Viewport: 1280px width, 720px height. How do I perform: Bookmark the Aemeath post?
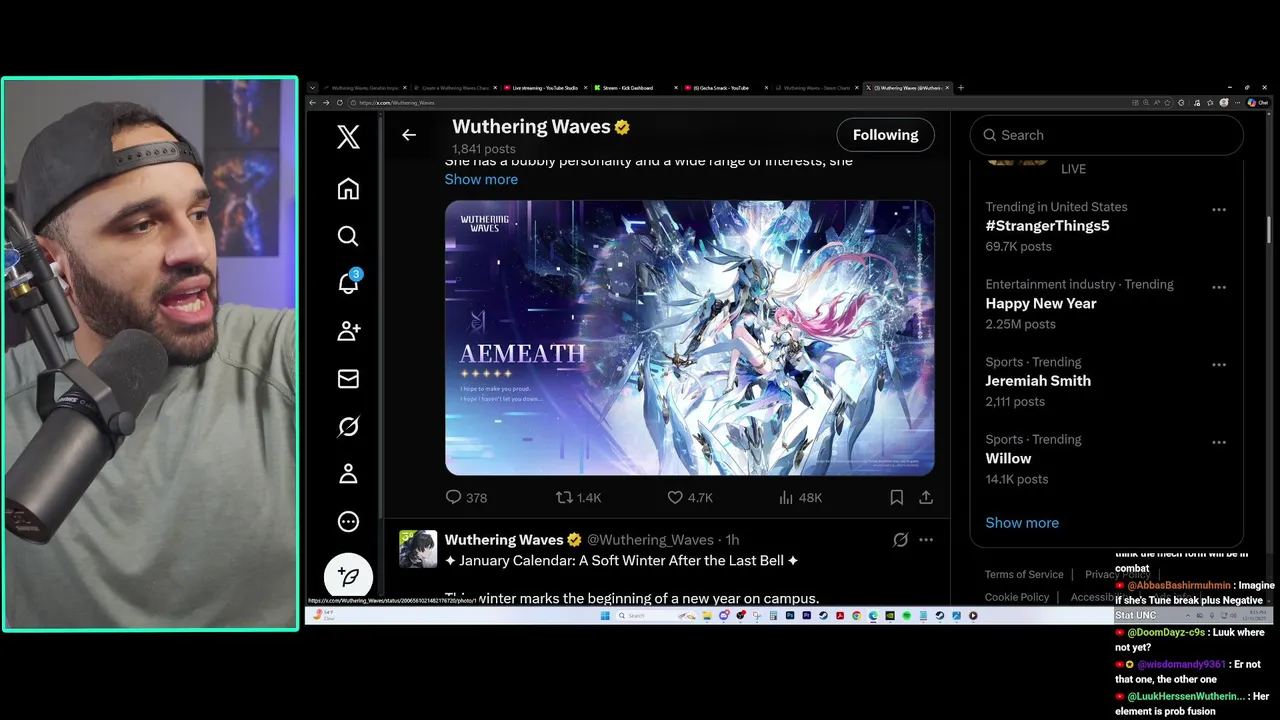(897, 497)
